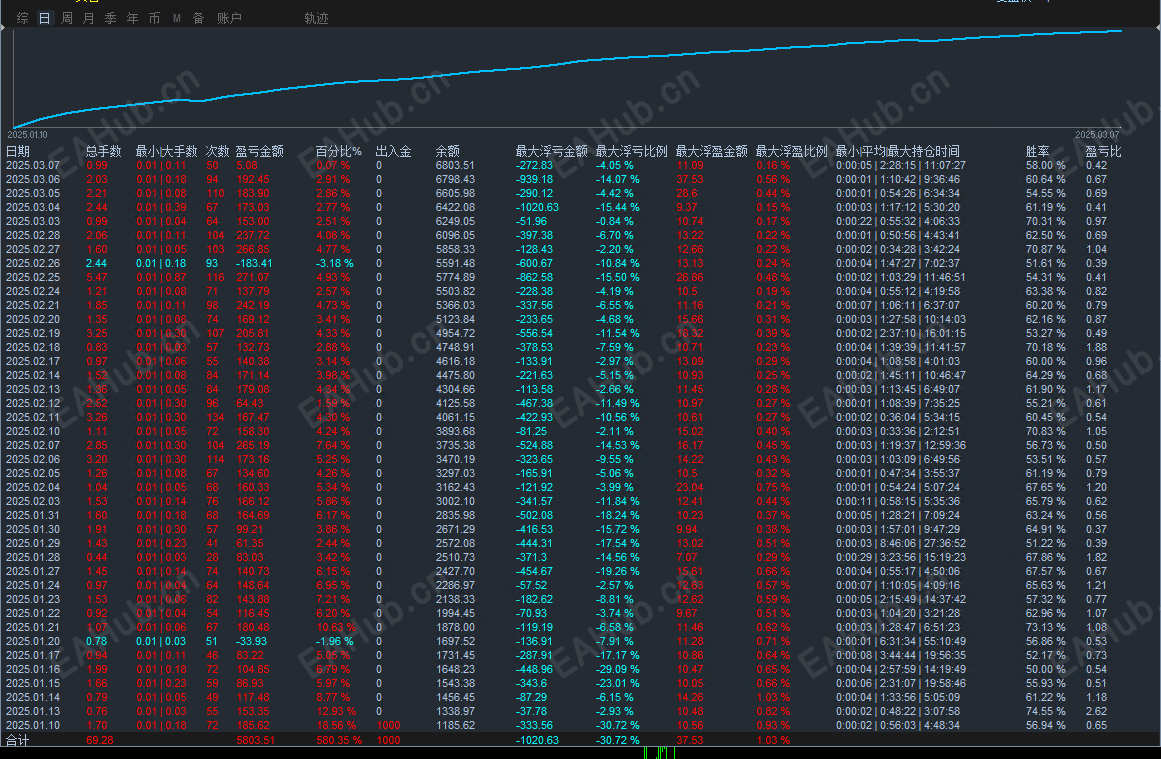Click the -939.18 floating loss cell

coord(535,179)
